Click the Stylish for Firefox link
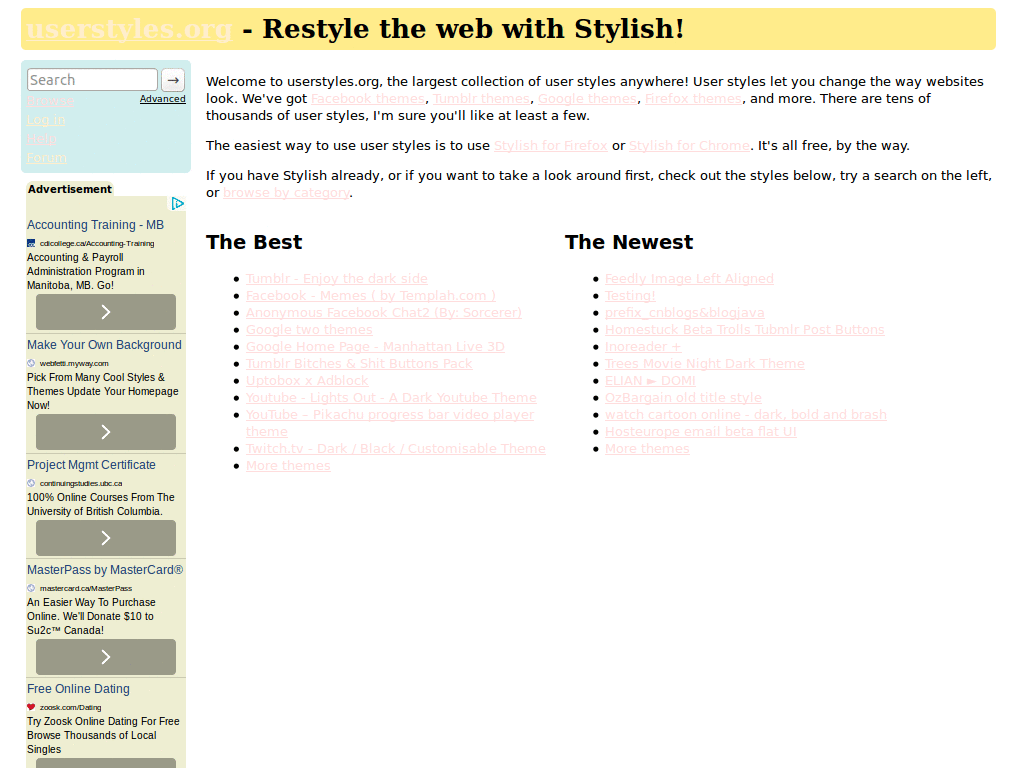1024x768 pixels. 551,146
